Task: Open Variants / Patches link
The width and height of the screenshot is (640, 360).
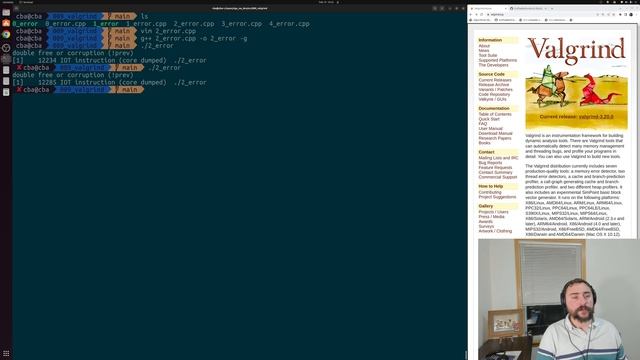Action: click(x=496, y=90)
